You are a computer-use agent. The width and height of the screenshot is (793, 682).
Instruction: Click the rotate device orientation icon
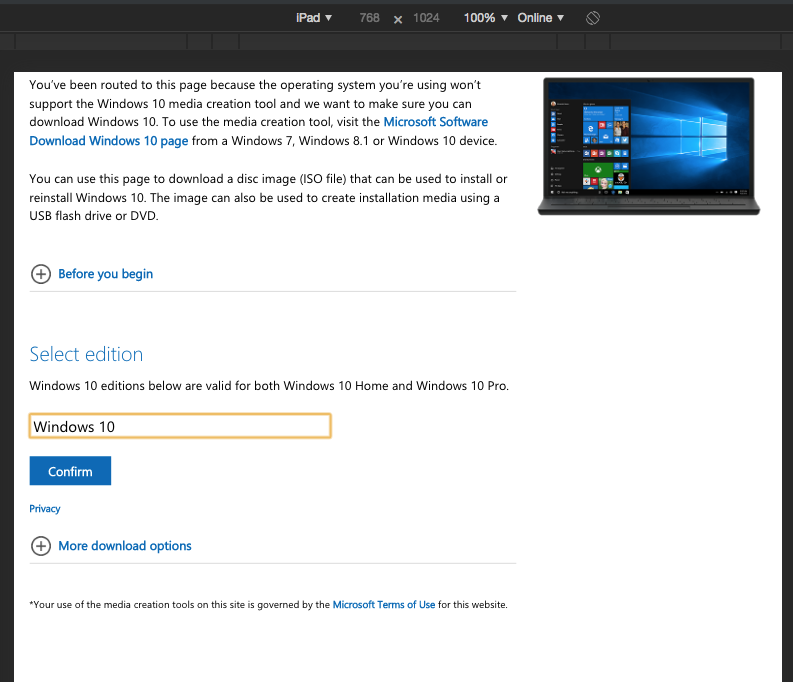click(x=593, y=18)
